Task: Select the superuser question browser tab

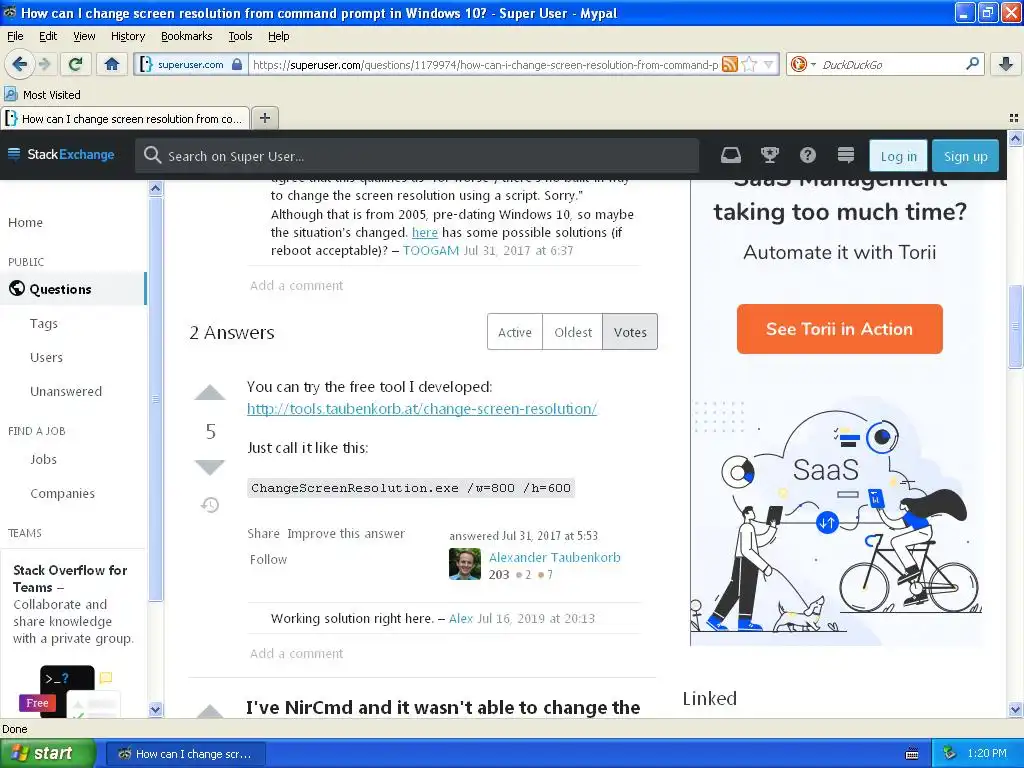Action: click(125, 118)
